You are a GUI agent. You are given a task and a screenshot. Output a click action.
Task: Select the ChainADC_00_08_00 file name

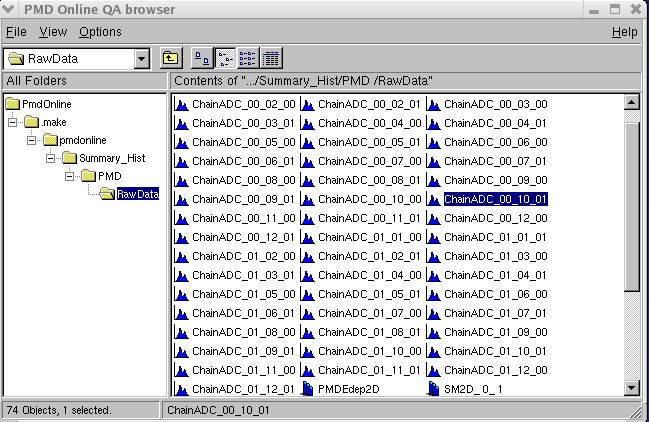tap(243, 180)
